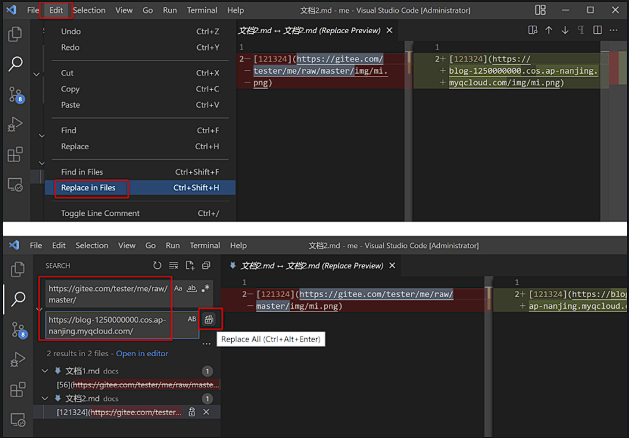Open Search view in lower window activity bar
This screenshot has width=629, height=438.
[18, 299]
